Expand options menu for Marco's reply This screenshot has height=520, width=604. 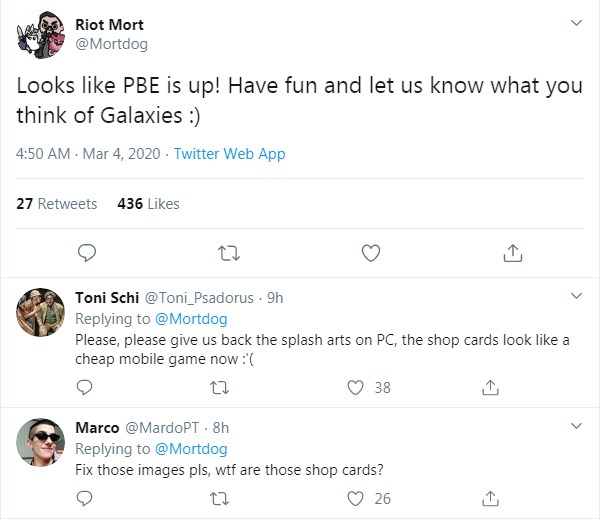[576, 427]
